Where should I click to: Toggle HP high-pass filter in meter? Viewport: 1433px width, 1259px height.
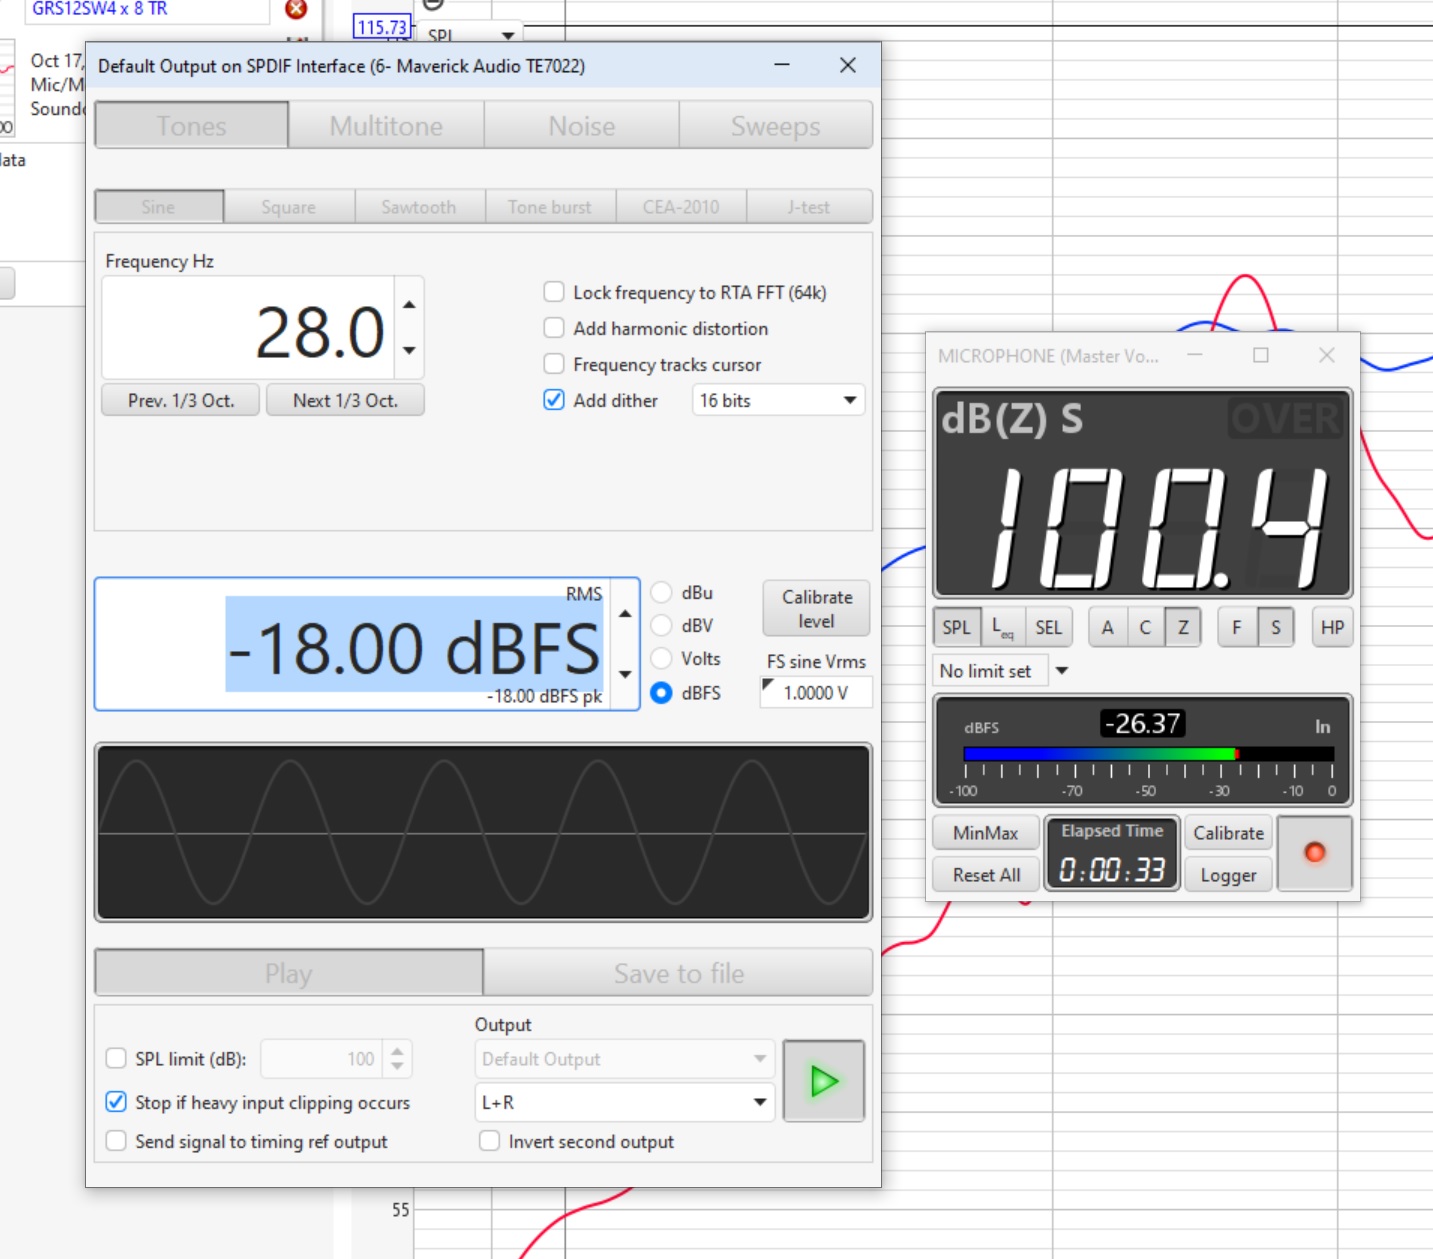(x=1332, y=627)
